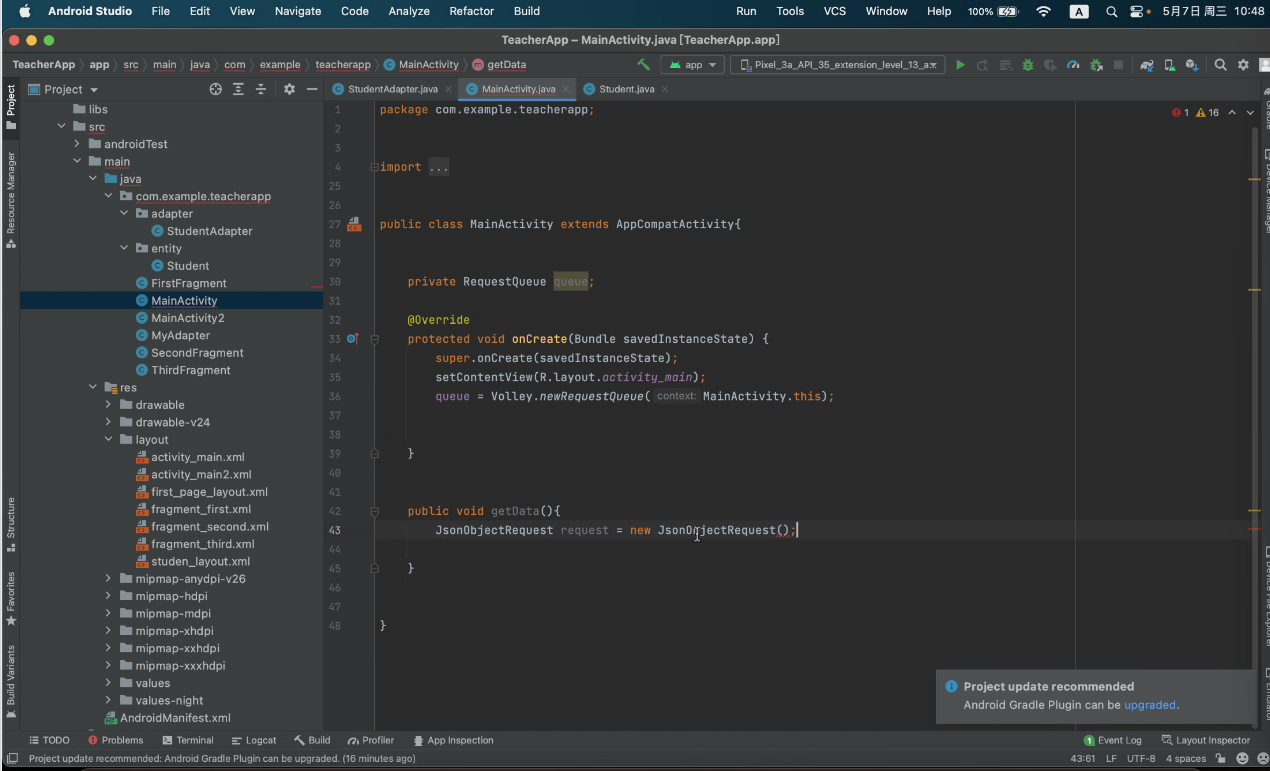
Task: Run the app with the green play icon
Action: coord(960,65)
